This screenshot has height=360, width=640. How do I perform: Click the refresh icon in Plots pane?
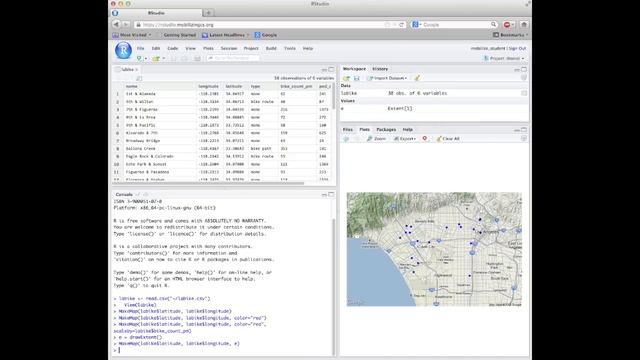coord(524,139)
